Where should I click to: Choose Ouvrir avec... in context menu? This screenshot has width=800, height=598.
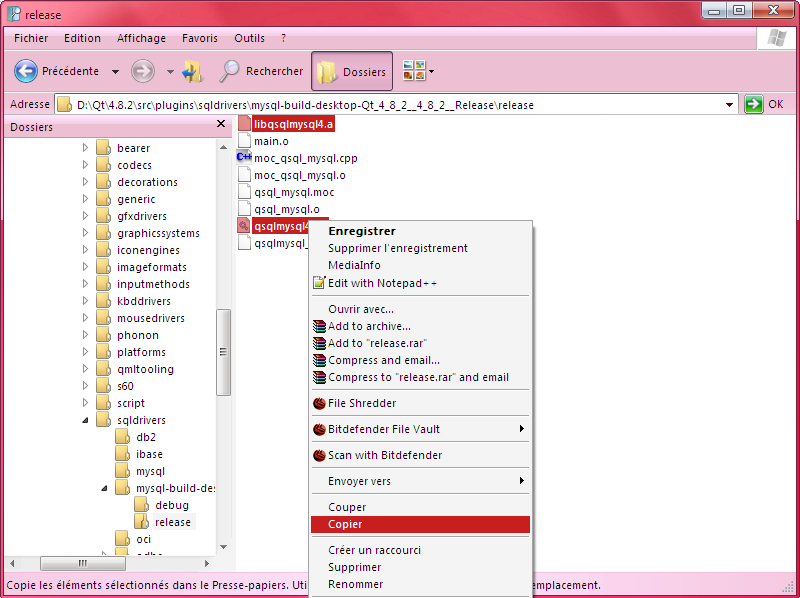[x=361, y=309]
